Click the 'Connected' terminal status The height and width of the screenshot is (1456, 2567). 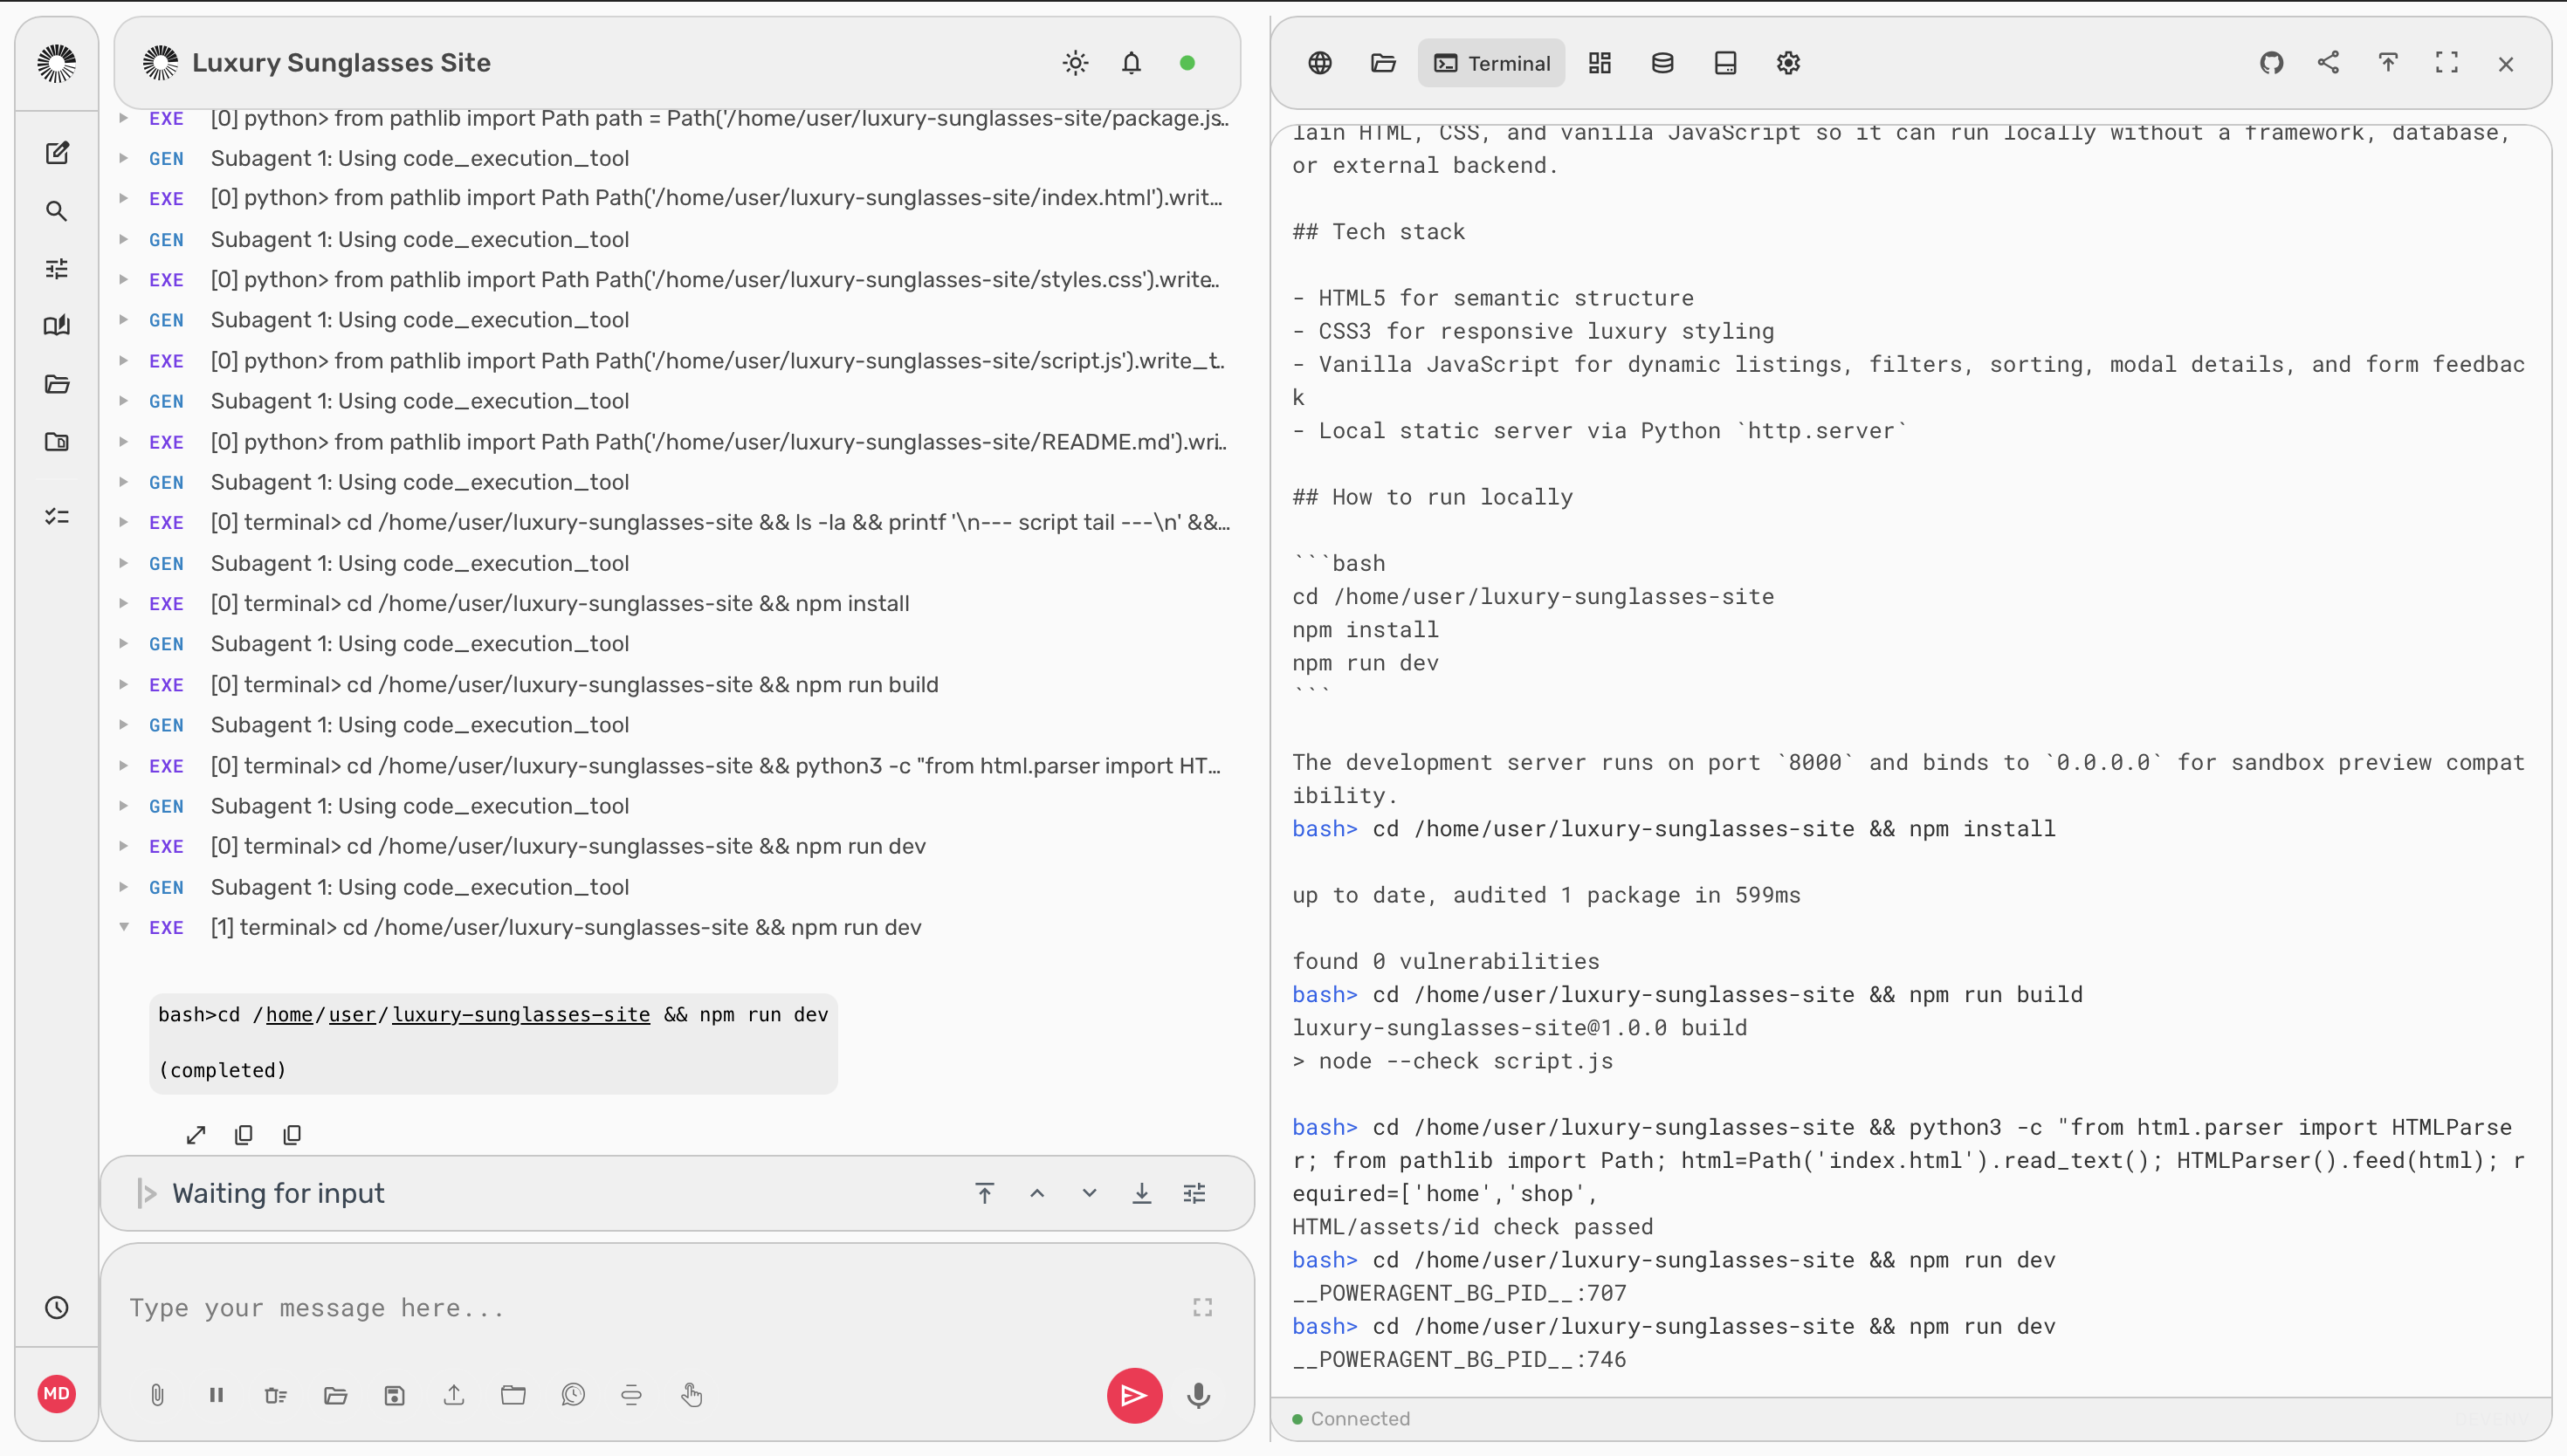click(x=1360, y=1419)
